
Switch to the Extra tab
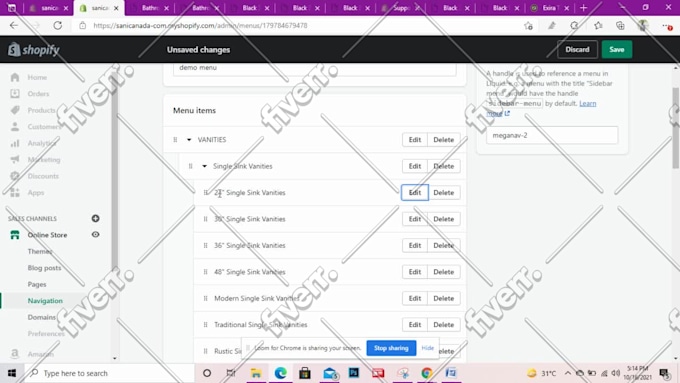(x=550, y=8)
